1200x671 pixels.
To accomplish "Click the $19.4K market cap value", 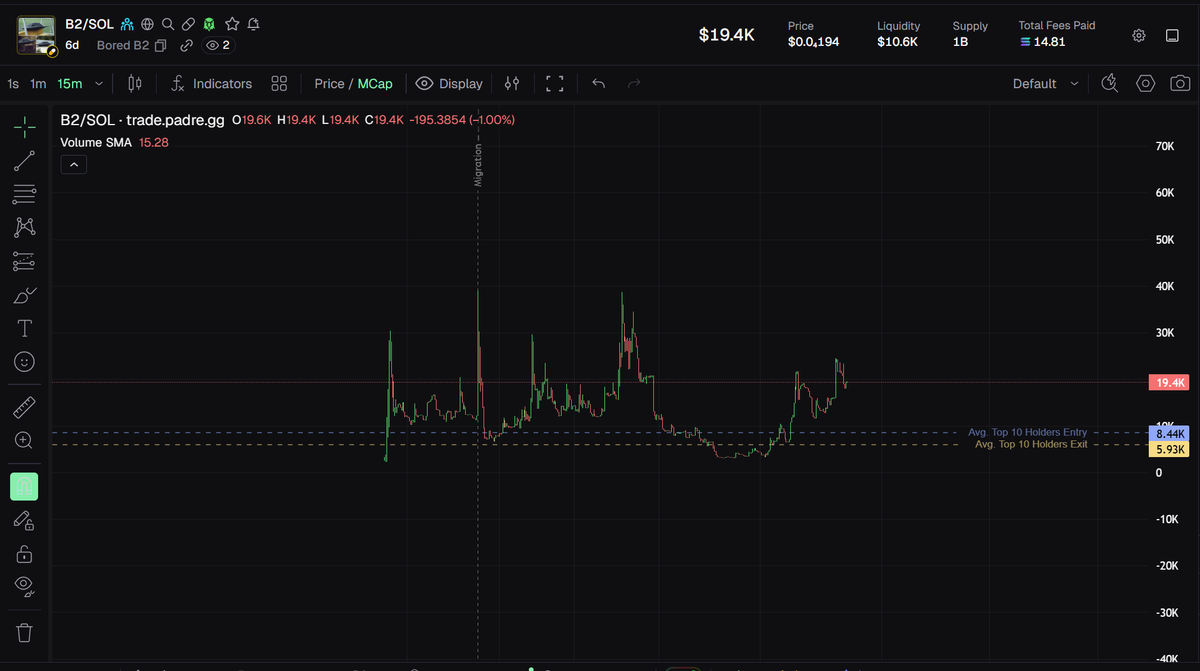I will pyautogui.click(x=727, y=36).
